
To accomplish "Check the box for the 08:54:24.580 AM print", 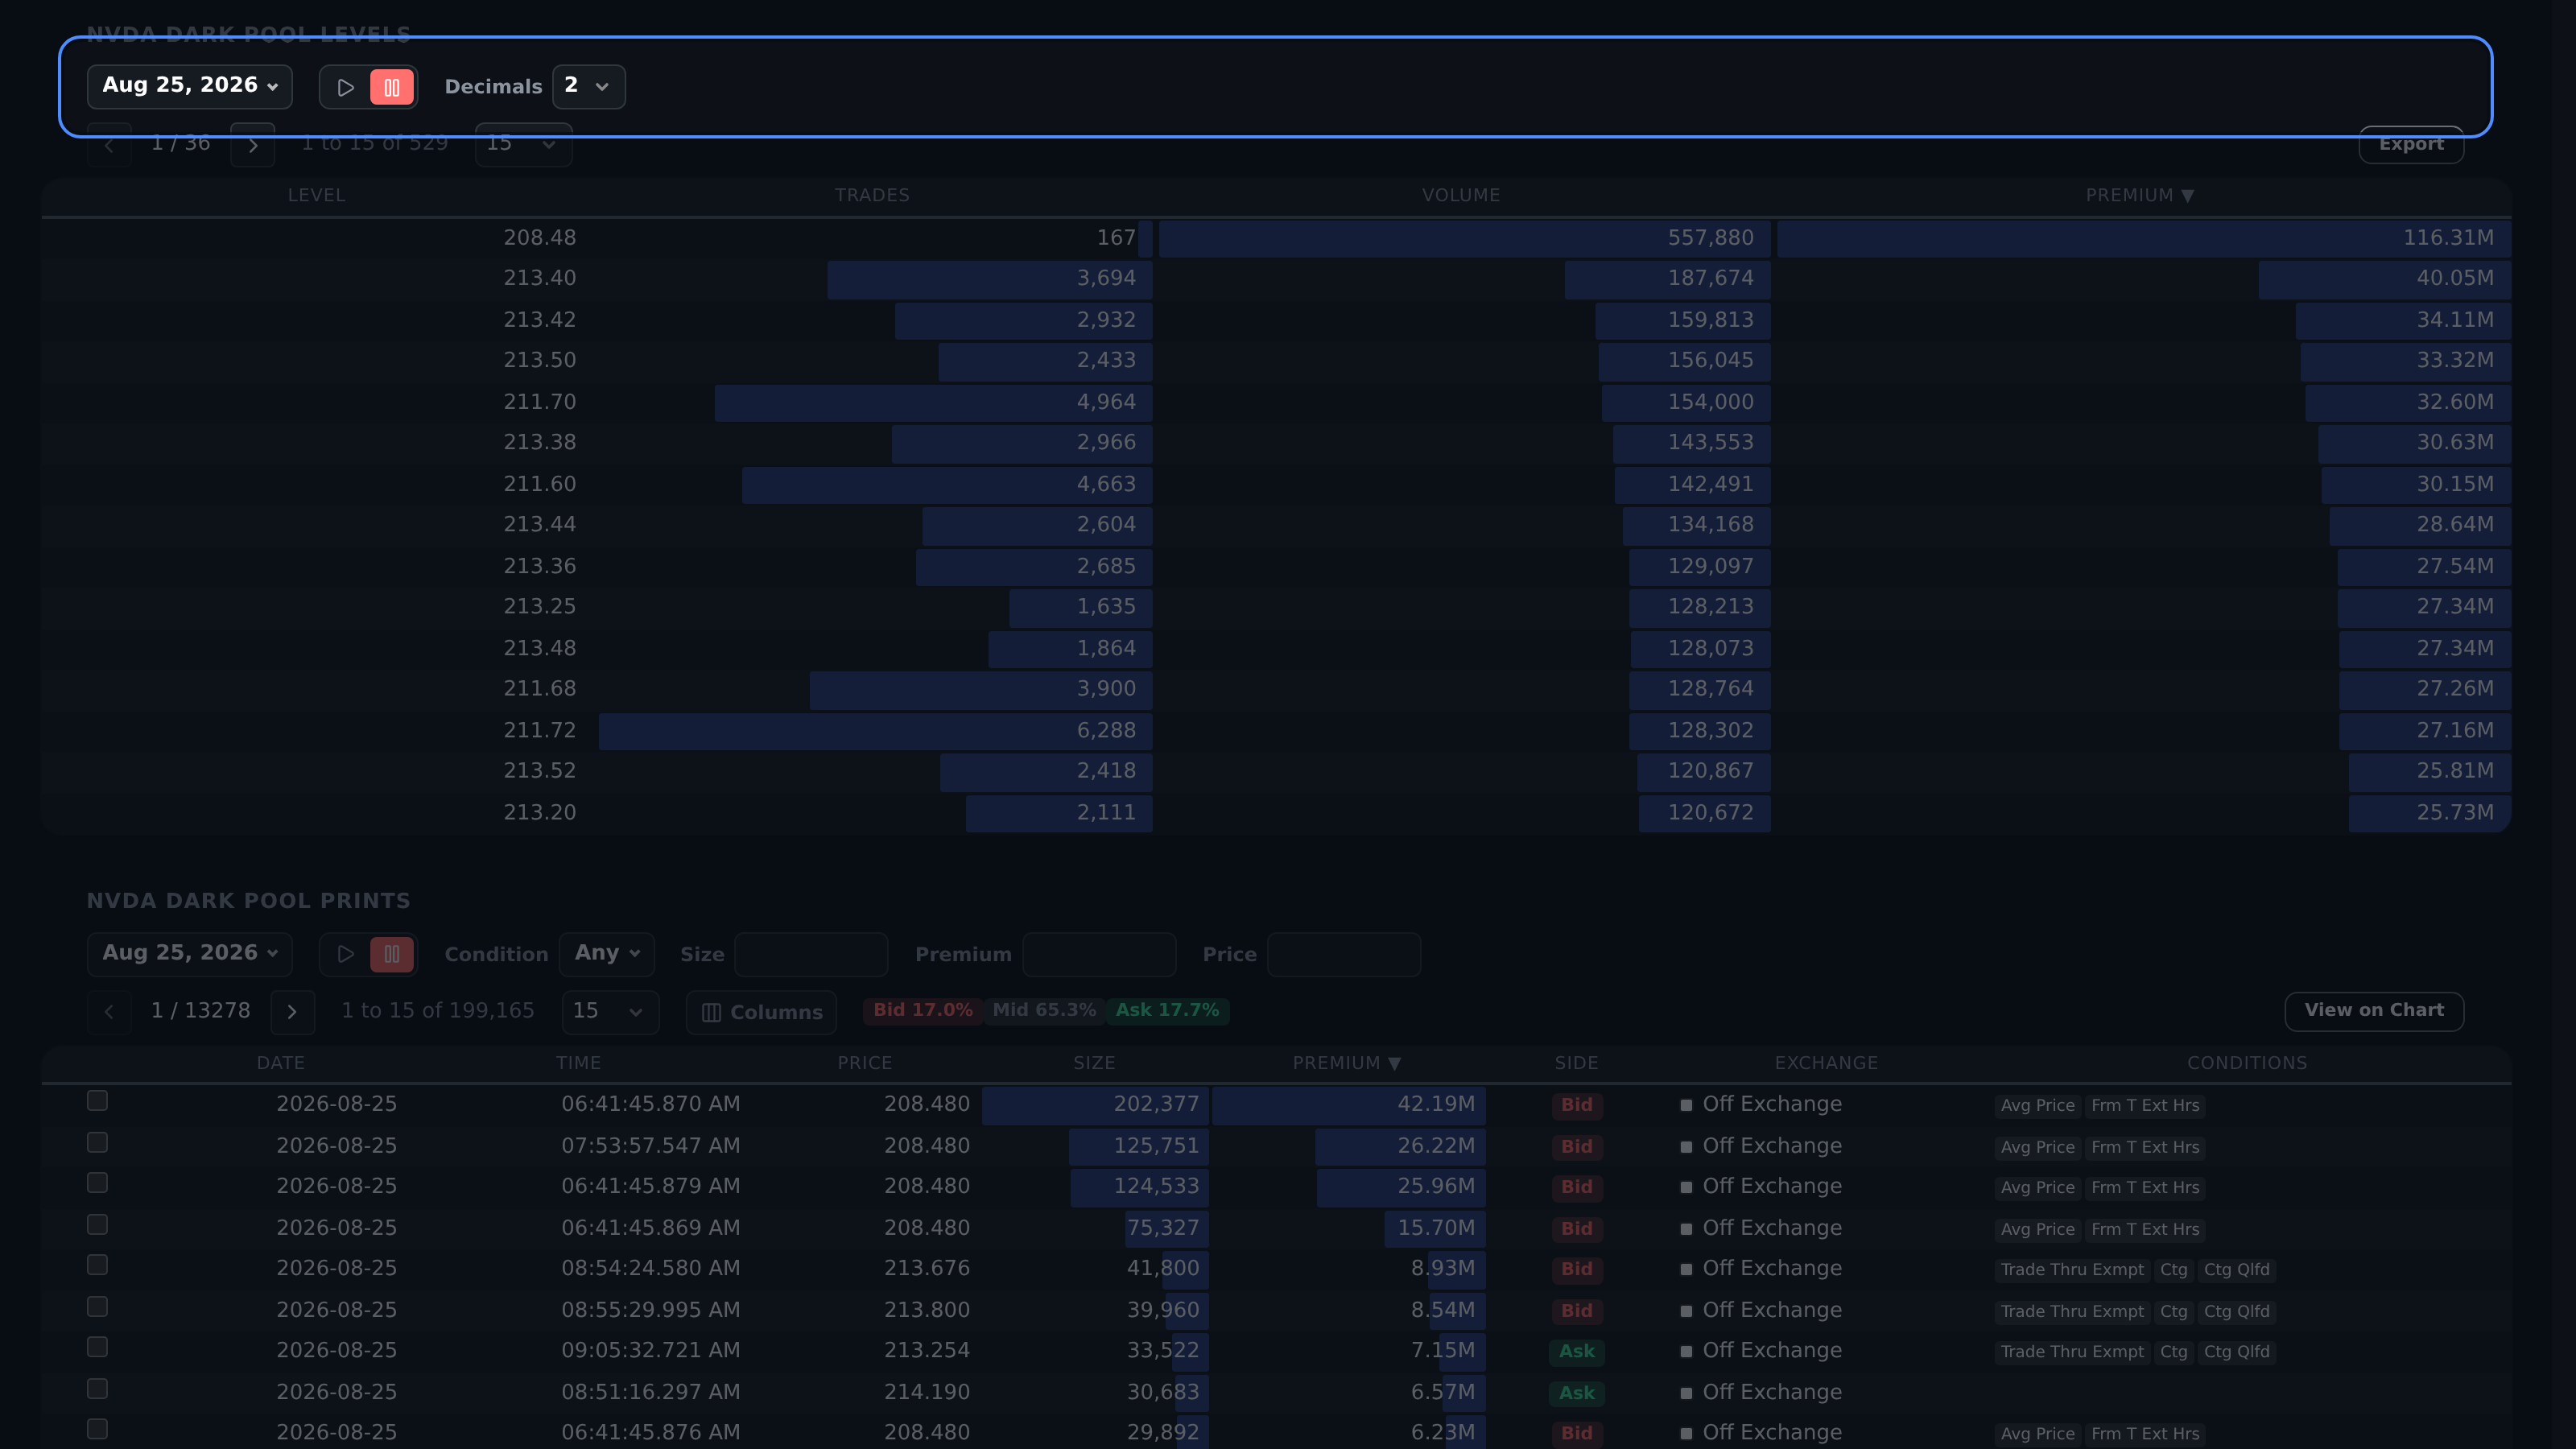I will [x=97, y=1265].
